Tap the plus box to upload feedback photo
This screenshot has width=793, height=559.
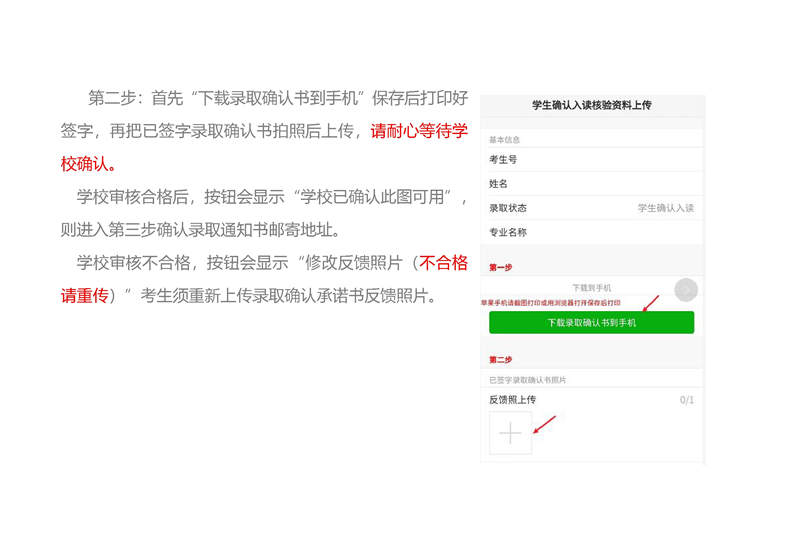click(x=510, y=433)
